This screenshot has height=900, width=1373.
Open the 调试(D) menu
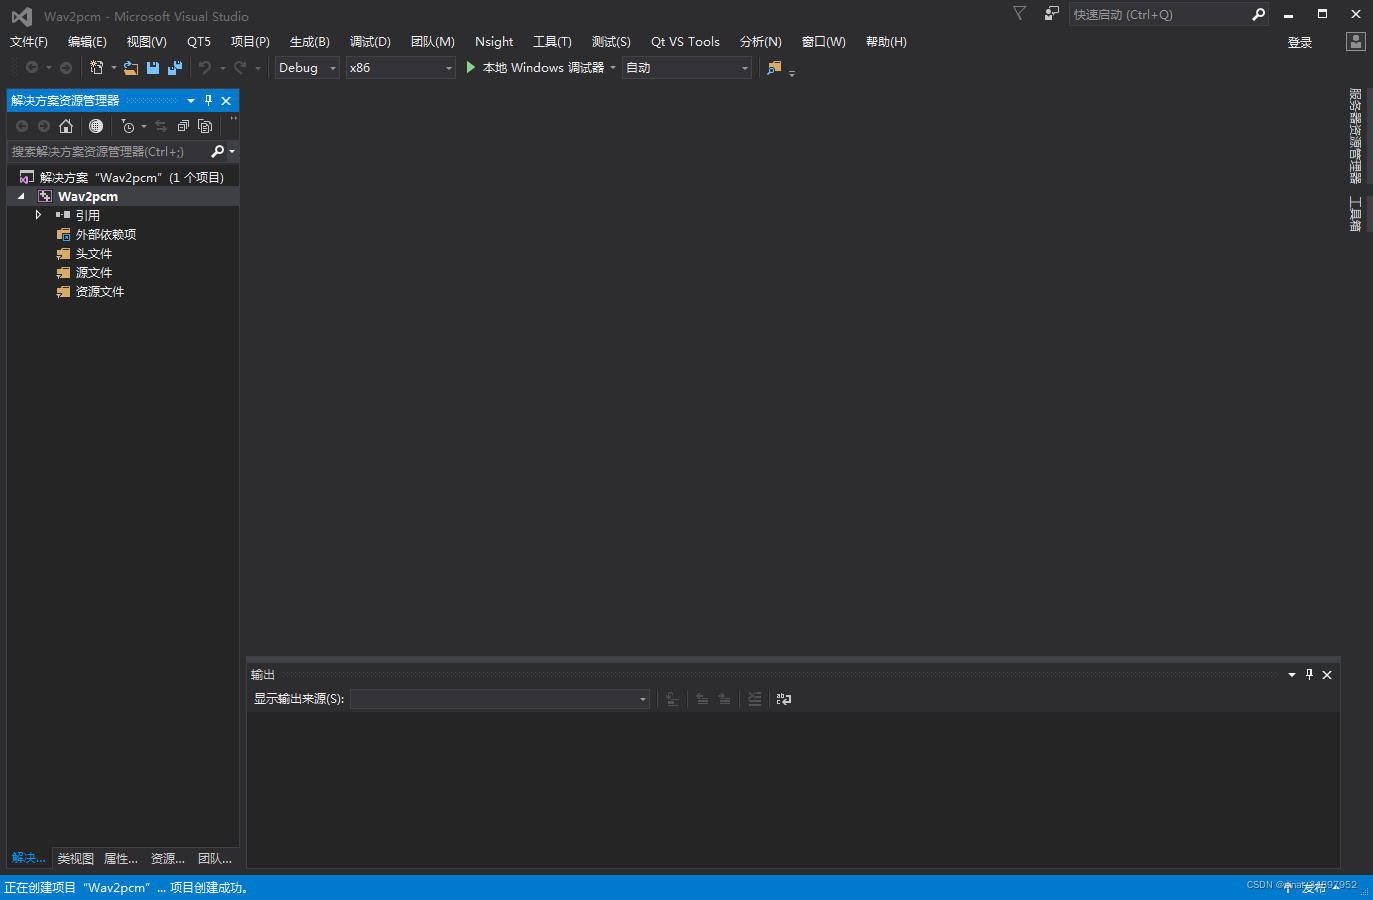(x=370, y=42)
